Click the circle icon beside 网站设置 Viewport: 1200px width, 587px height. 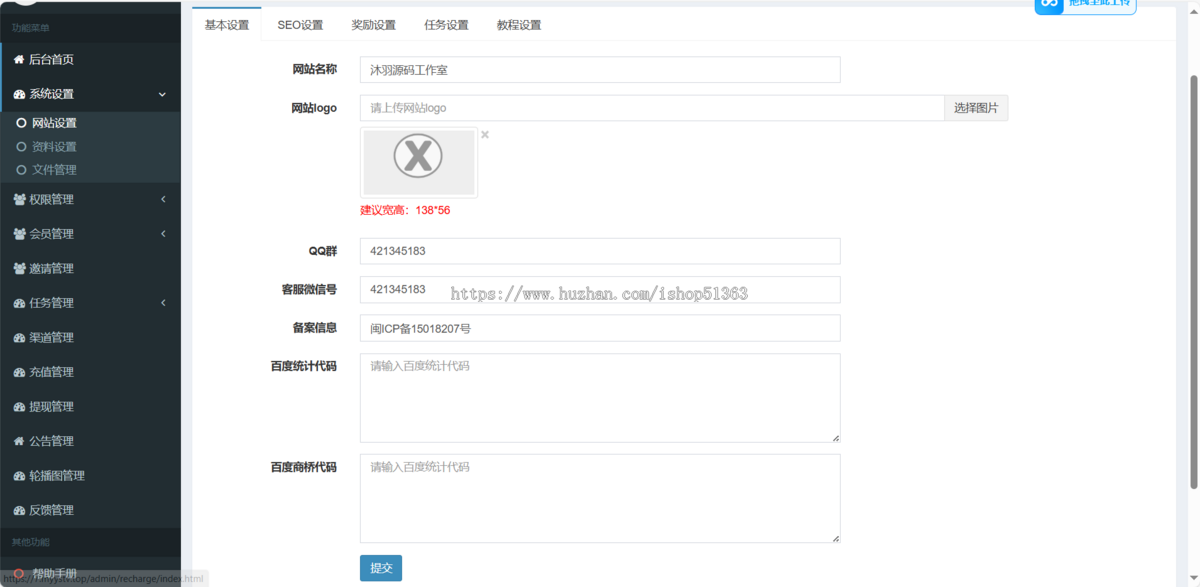21,123
